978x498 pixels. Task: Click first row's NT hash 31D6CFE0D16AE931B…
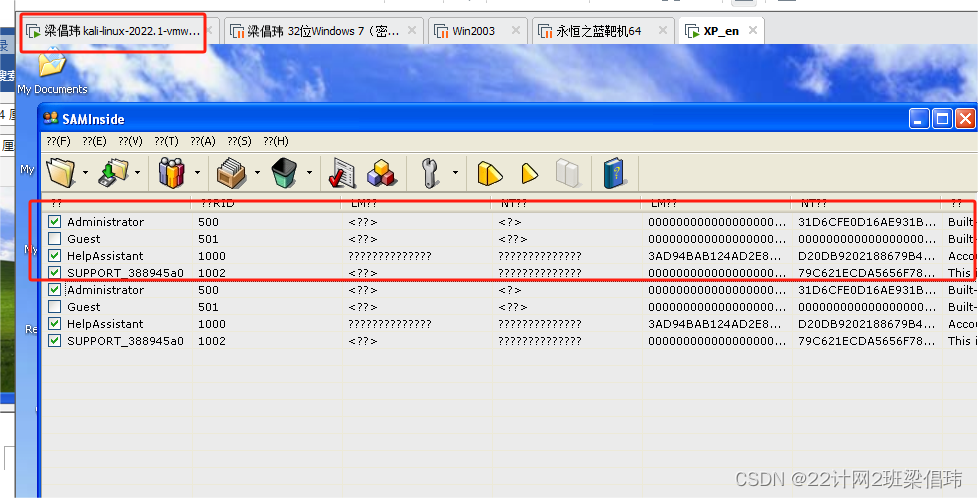tap(867, 222)
